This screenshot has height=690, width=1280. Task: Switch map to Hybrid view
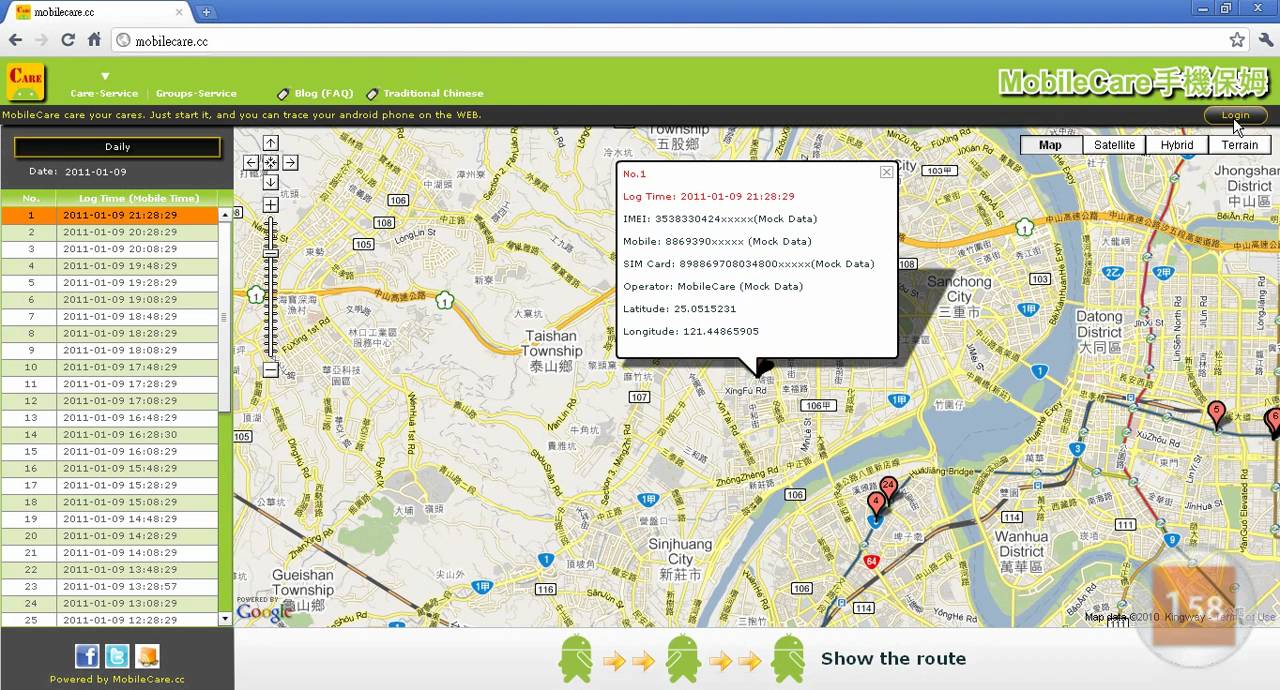pos(1177,145)
